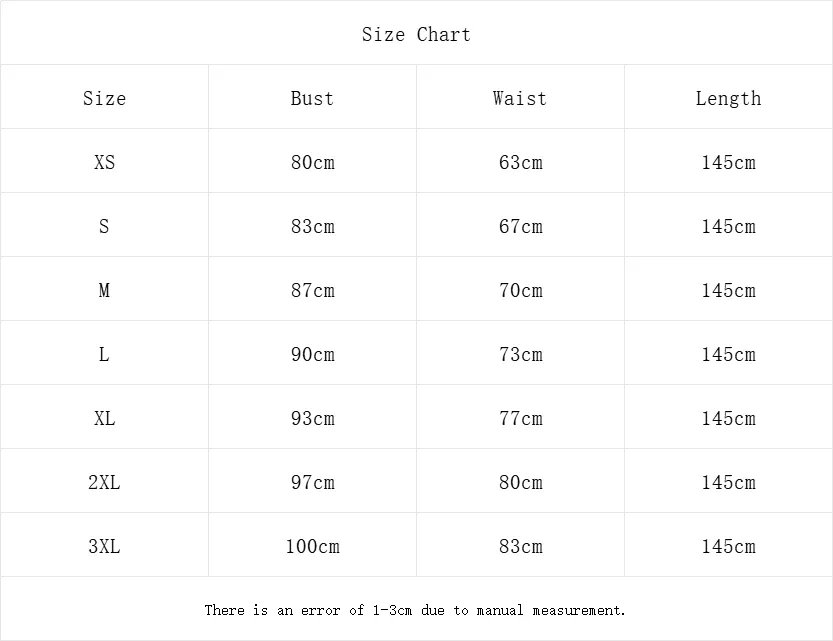Click the Size column header
Viewport: 833px width, 641px height.
click(104, 98)
